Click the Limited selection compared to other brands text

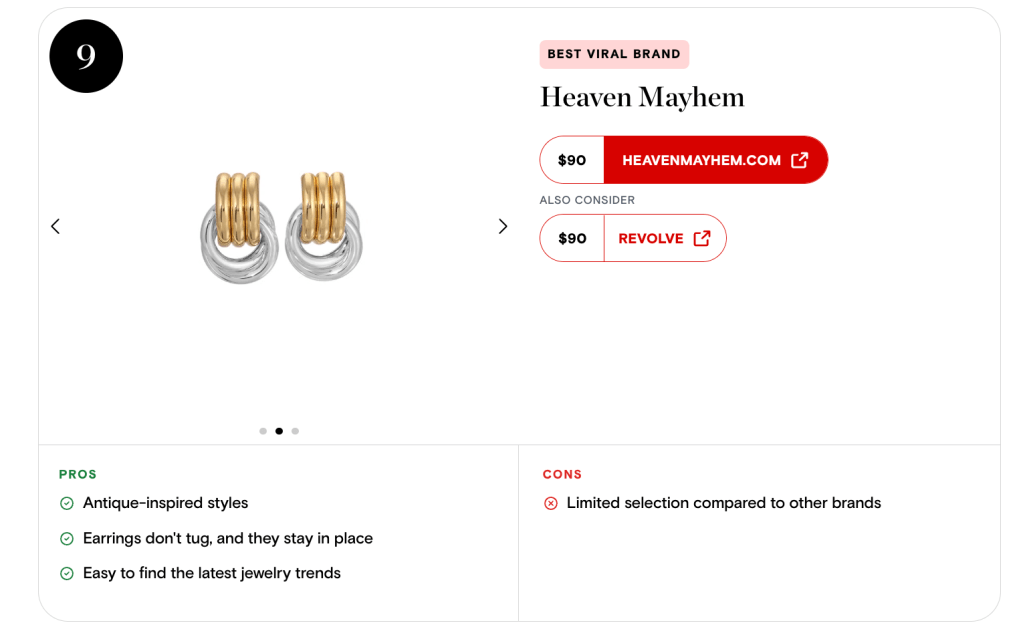[x=723, y=503]
